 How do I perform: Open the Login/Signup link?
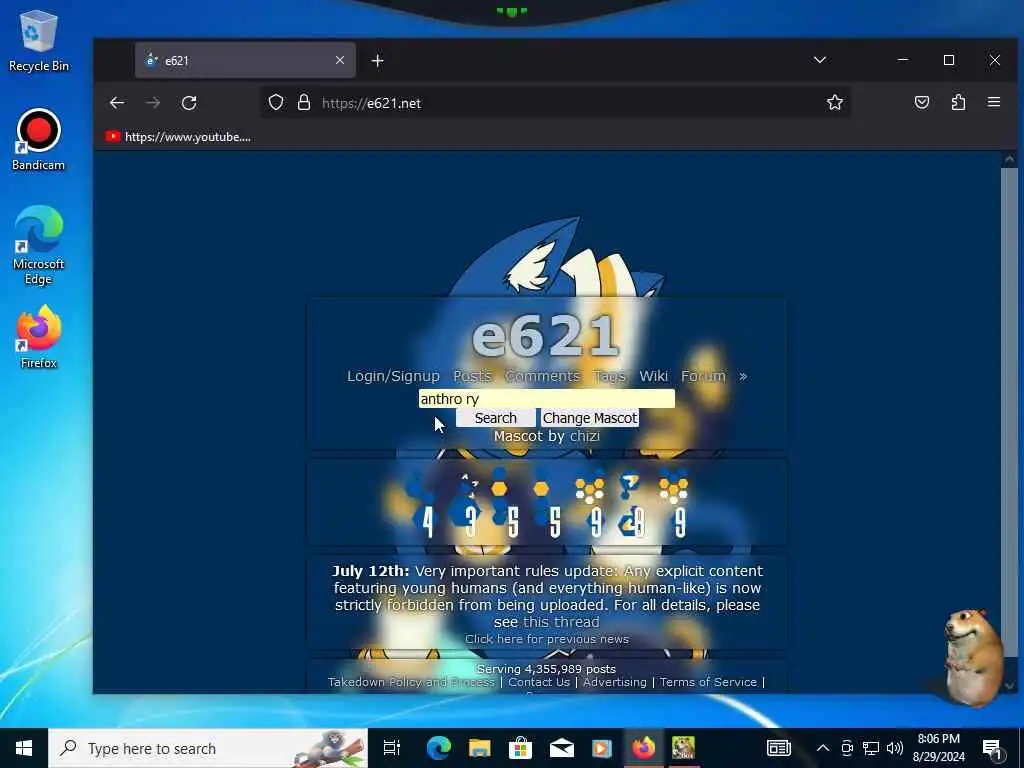coord(393,376)
